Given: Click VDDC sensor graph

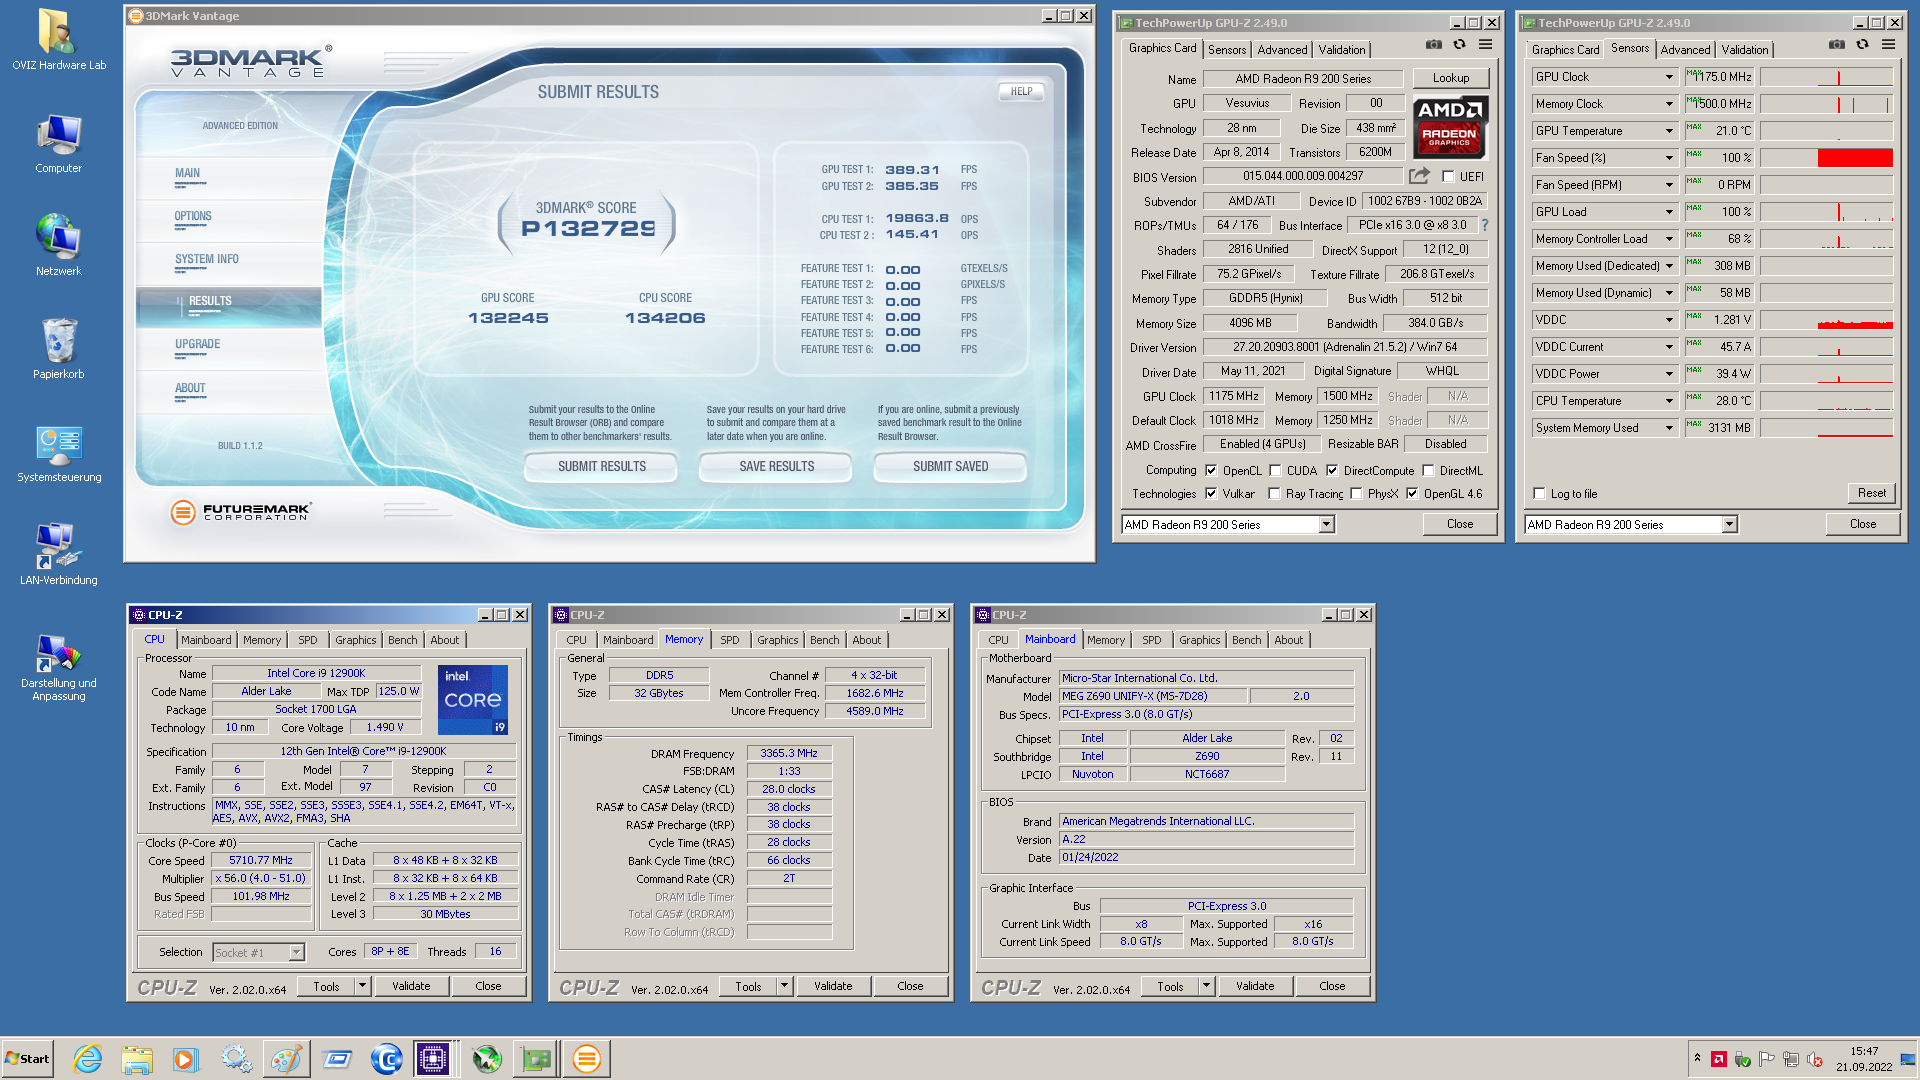Looking at the screenshot, I should coord(1826,320).
